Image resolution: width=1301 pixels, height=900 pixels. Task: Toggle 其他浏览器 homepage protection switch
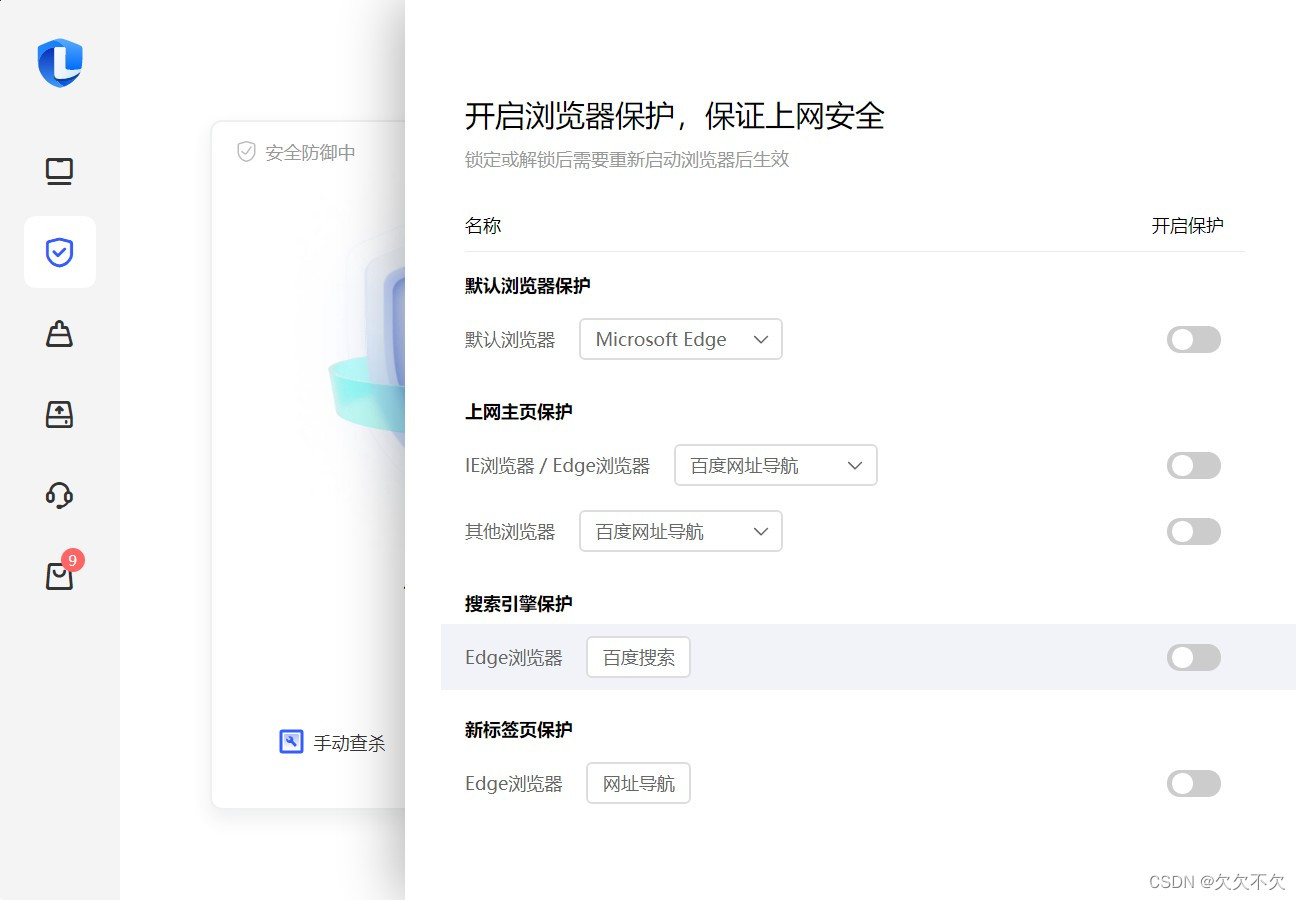[x=1194, y=531]
